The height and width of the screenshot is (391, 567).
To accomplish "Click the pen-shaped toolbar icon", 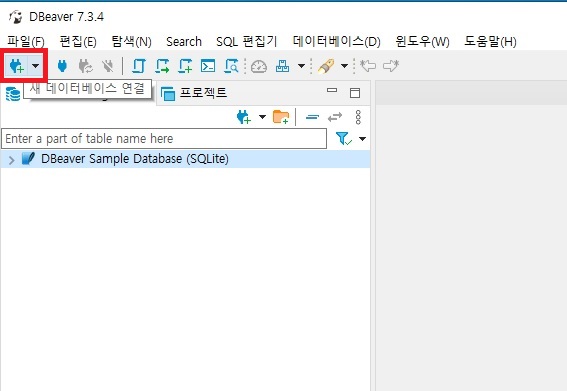I will pos(326,67).
